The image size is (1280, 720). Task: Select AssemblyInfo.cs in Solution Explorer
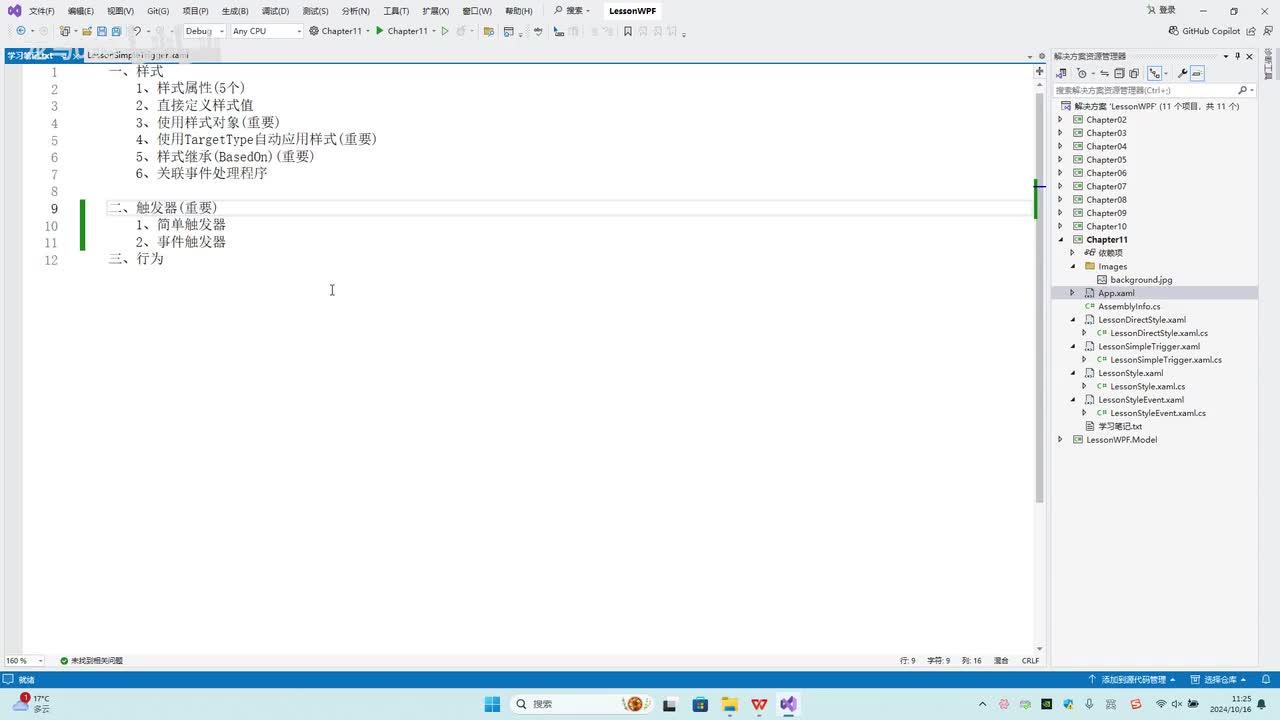point(1129,307)
